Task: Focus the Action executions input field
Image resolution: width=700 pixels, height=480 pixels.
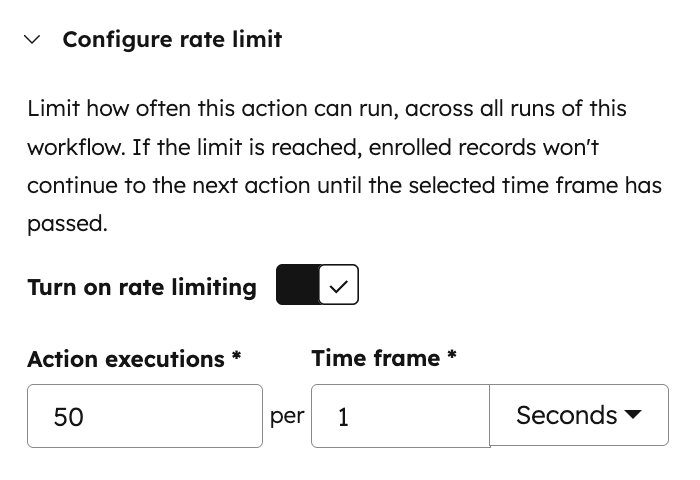Action: tap(145, 415)
